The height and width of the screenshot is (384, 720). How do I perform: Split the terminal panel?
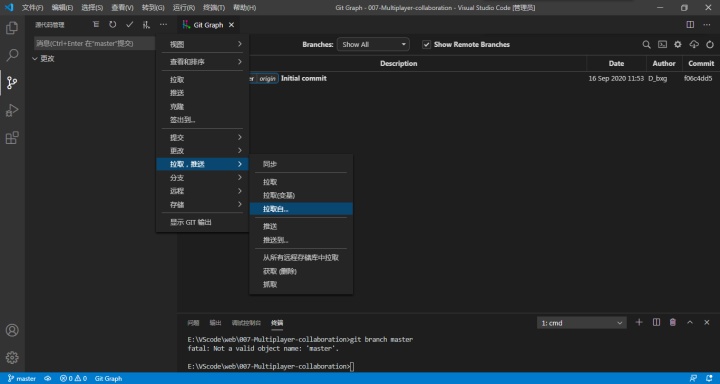coord(656,322)
